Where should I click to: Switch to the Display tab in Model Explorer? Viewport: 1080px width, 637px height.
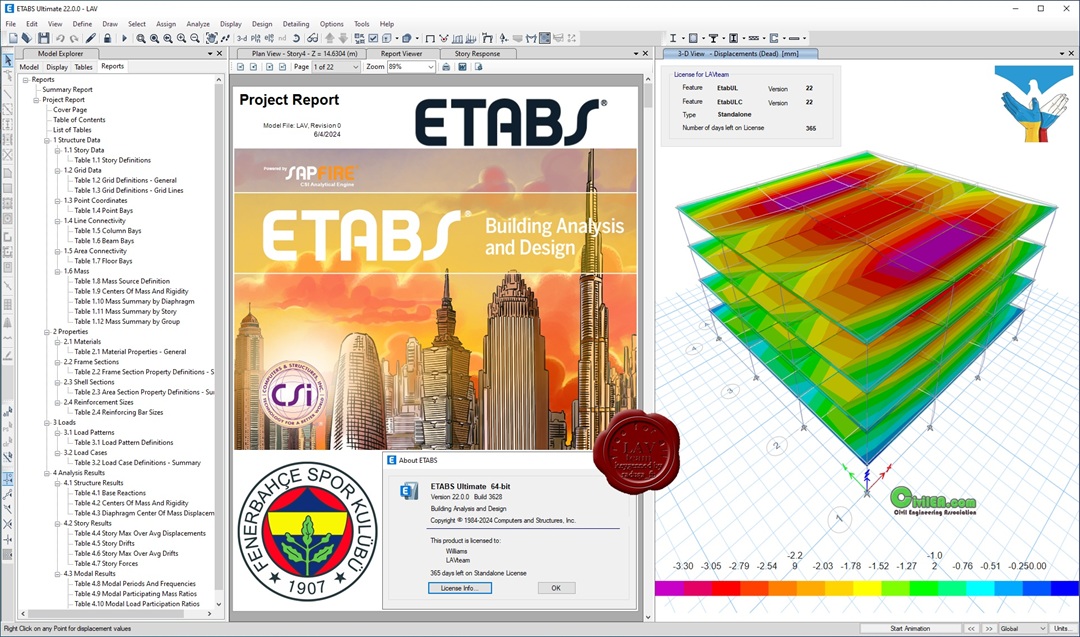pos(56,67)
